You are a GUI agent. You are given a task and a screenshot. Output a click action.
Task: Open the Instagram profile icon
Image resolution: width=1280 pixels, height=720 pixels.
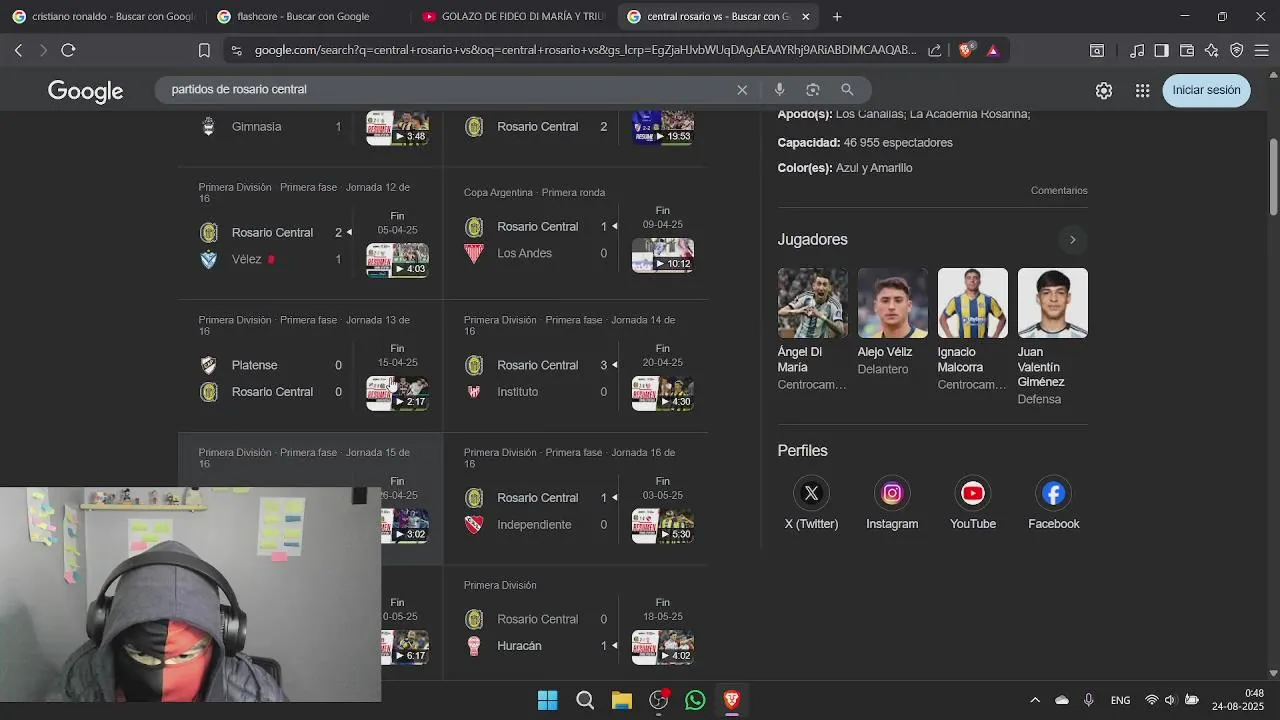892,493
